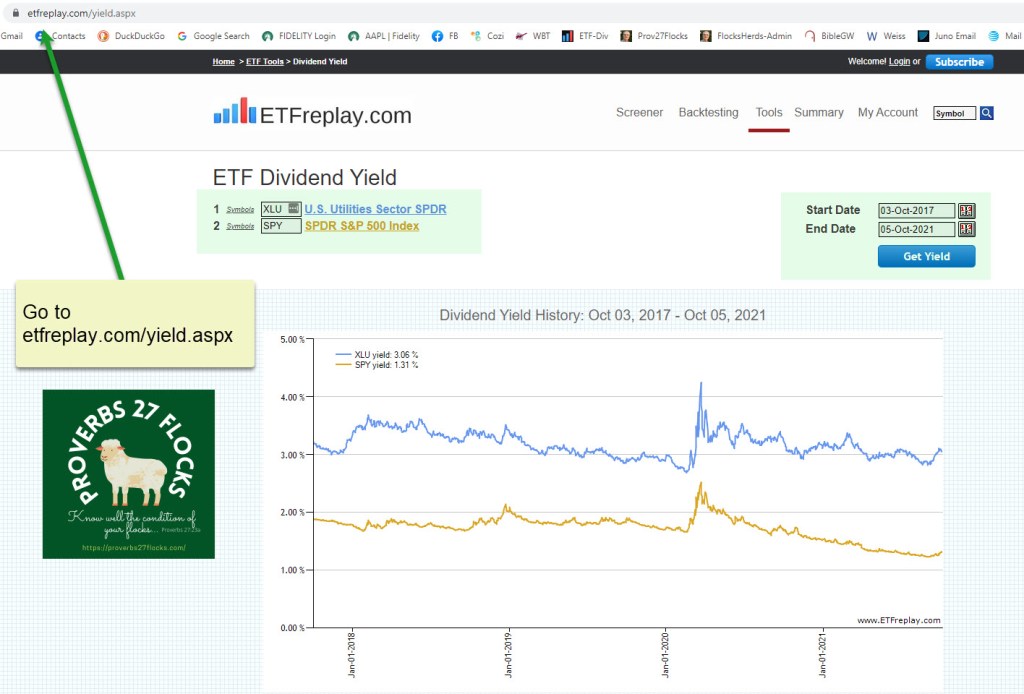Open the FB Facebook bookmark
The height and width of the screenshot is (694, 1024).
pos(445,36)
